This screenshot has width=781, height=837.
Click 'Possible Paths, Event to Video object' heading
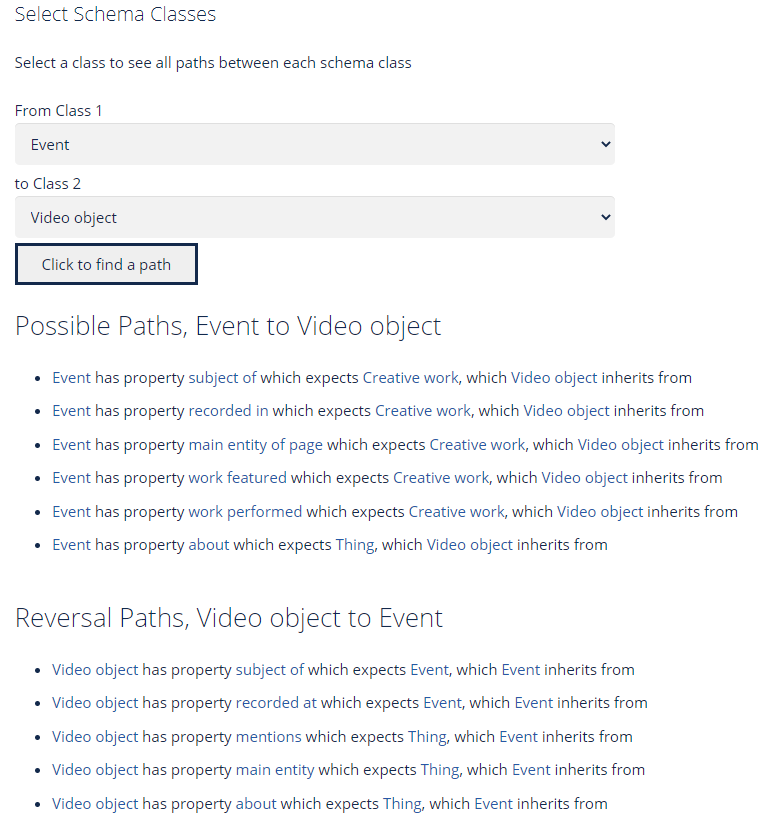click(228, 326)
